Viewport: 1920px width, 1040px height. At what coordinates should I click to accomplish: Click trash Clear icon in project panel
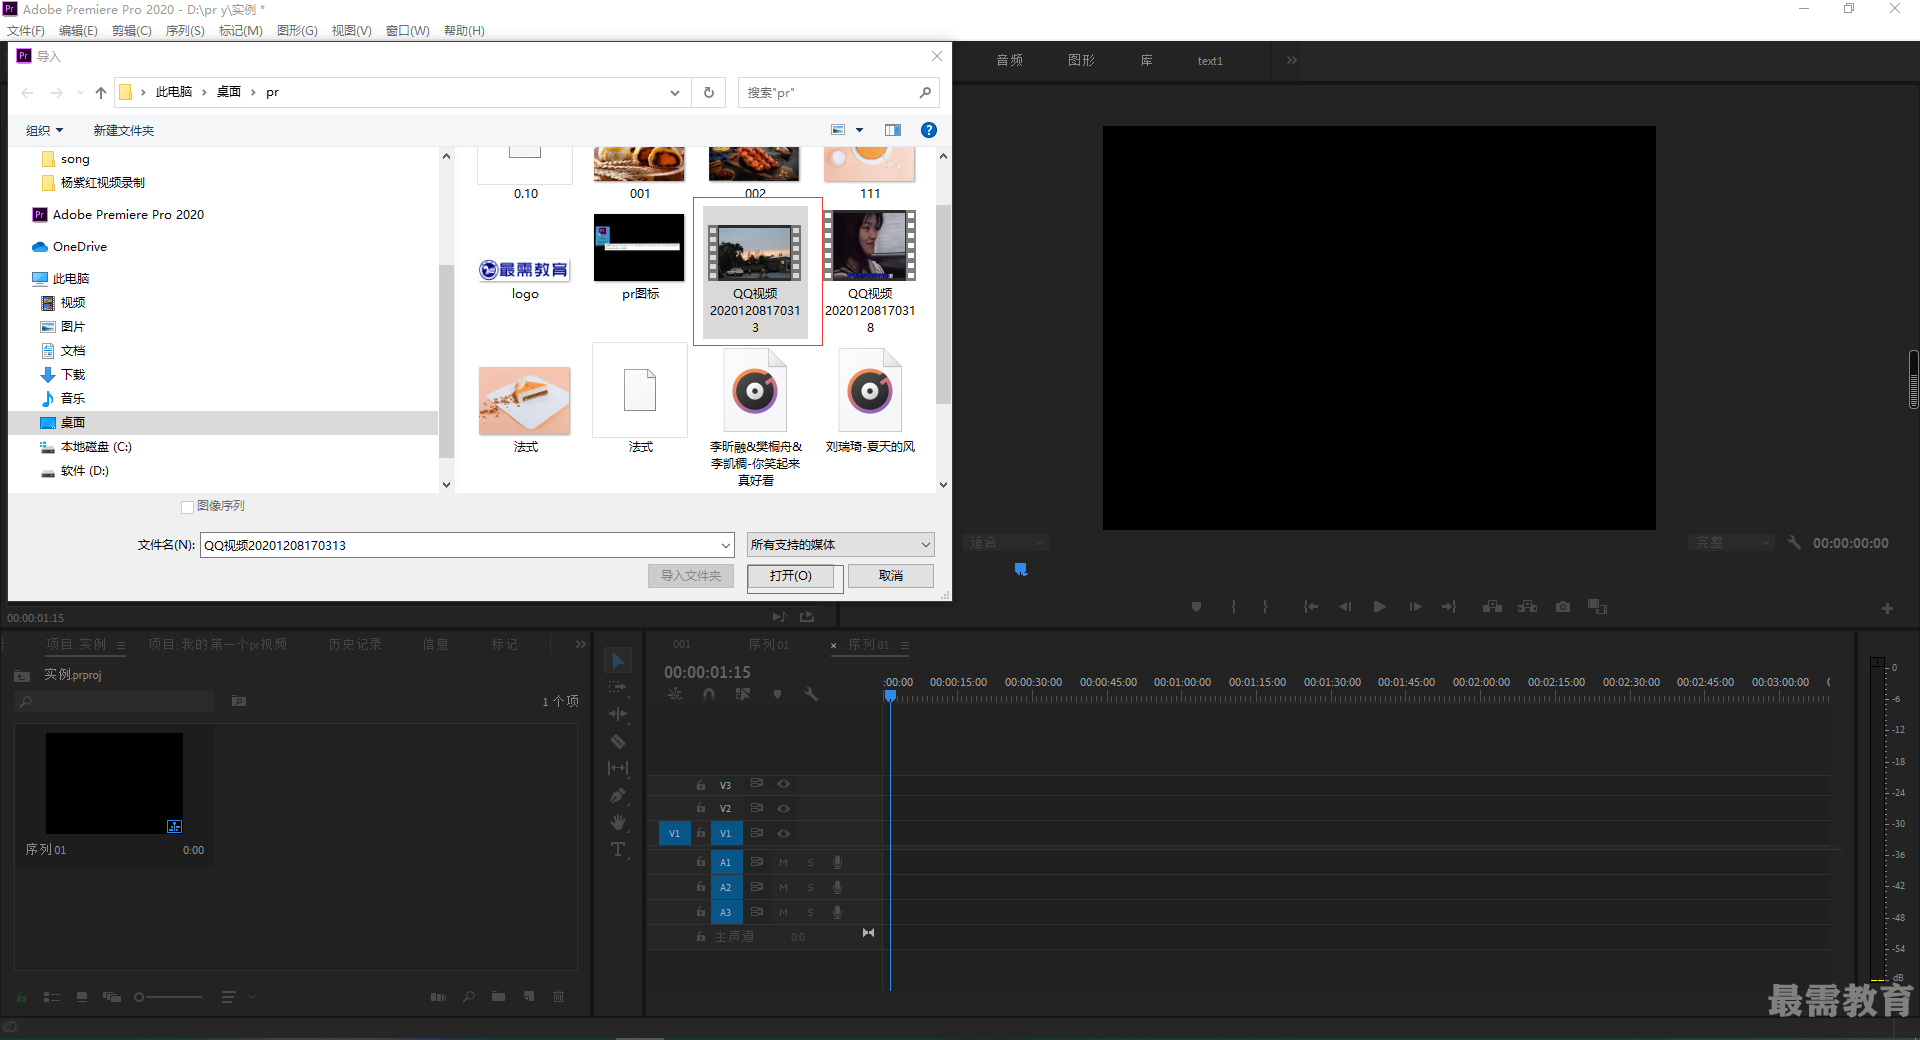(x=559, y=997)
